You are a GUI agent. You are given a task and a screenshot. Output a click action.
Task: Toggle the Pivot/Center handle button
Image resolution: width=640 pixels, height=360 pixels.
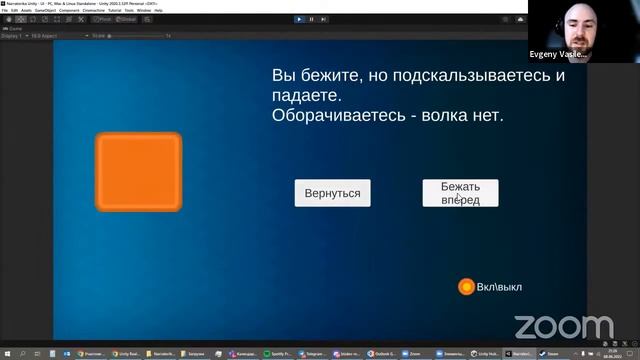(102, 19)
